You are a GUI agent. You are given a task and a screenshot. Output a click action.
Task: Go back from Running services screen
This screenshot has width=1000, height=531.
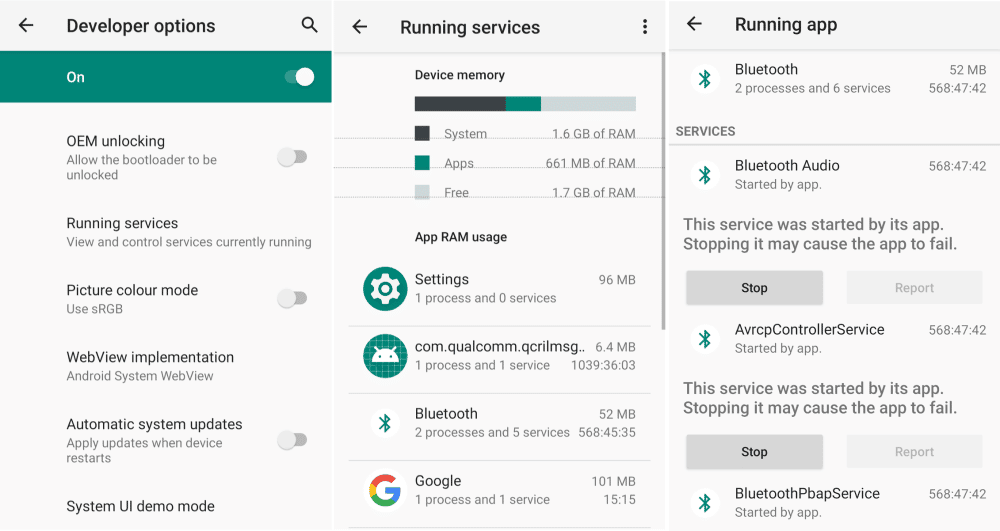coord(360,27)
